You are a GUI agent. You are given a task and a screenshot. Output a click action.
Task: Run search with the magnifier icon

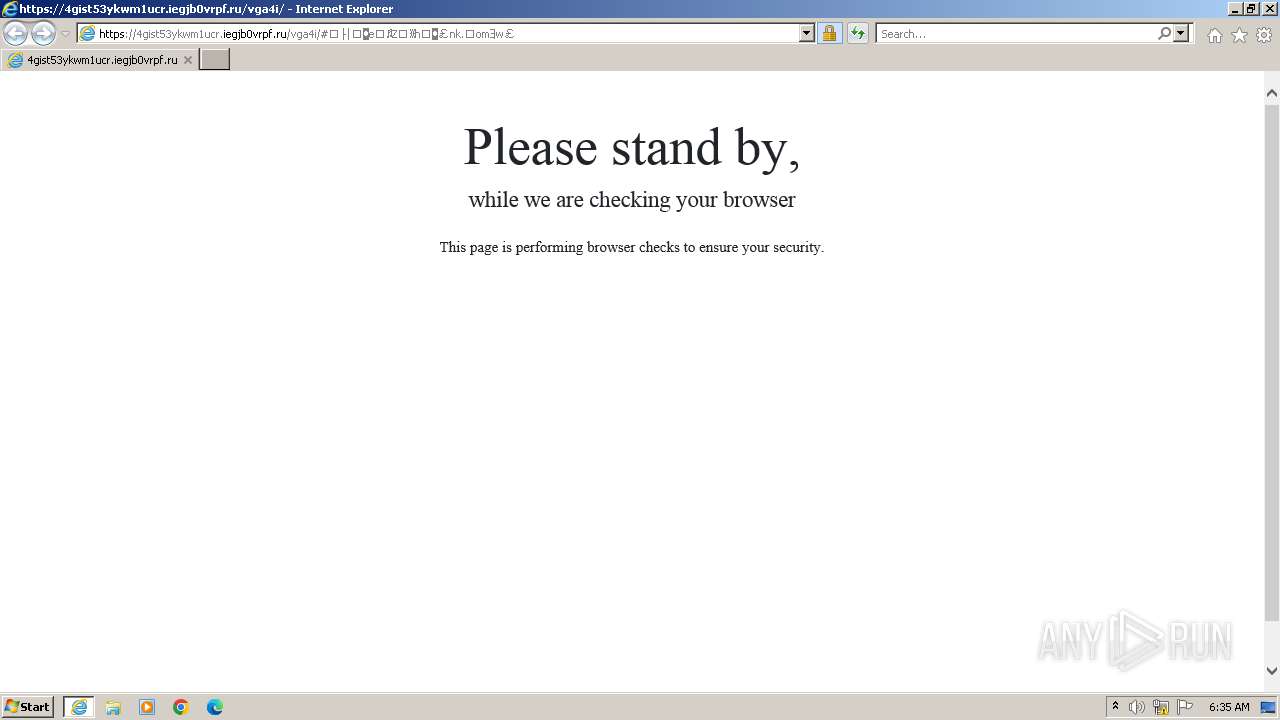pyautogui.click(x=1164, y=34)
